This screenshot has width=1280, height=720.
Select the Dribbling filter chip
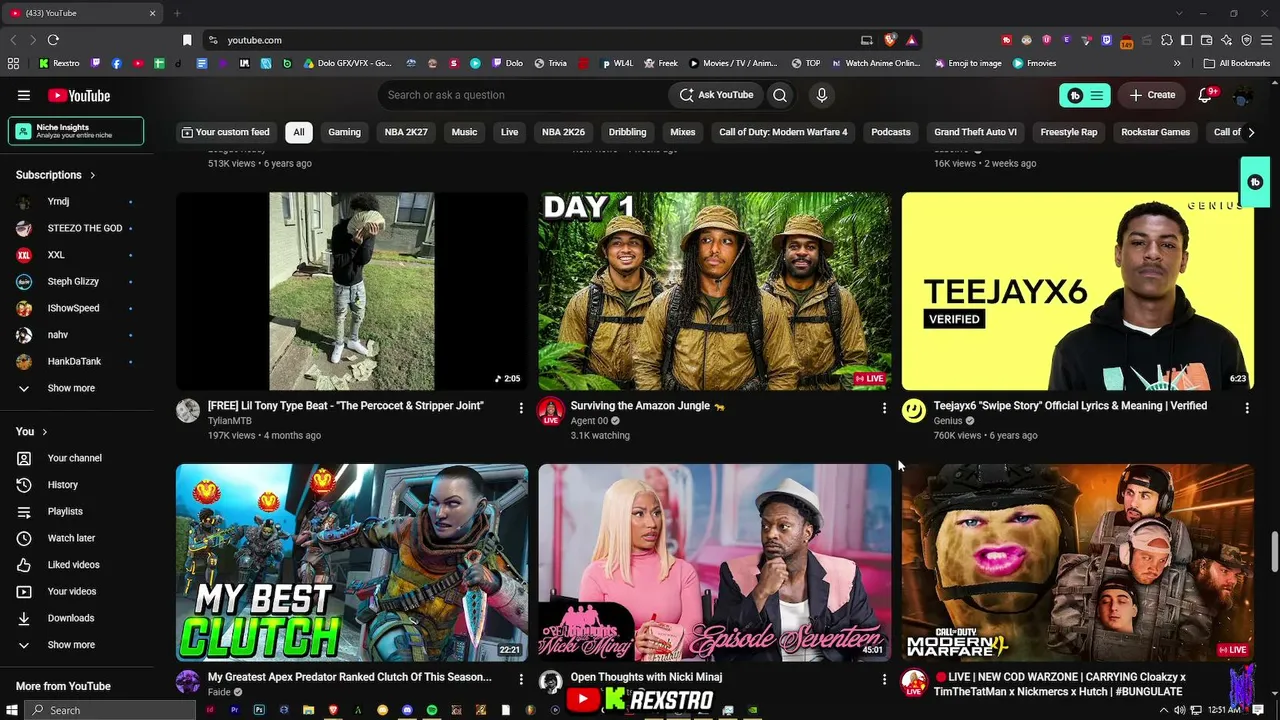627,132
